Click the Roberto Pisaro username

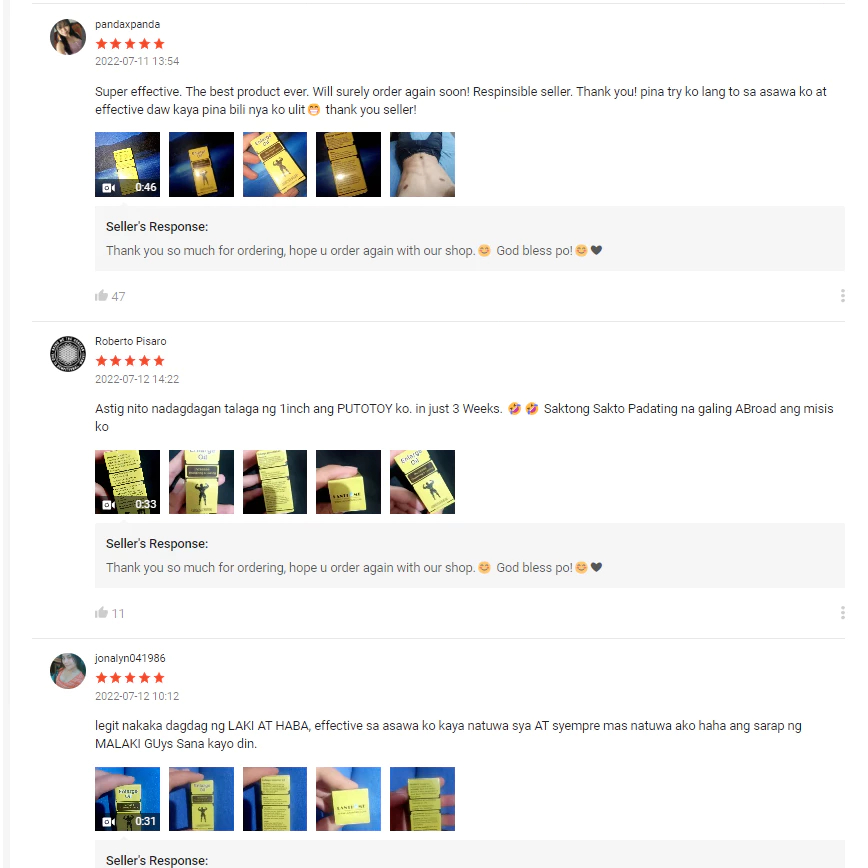(131, 341)
